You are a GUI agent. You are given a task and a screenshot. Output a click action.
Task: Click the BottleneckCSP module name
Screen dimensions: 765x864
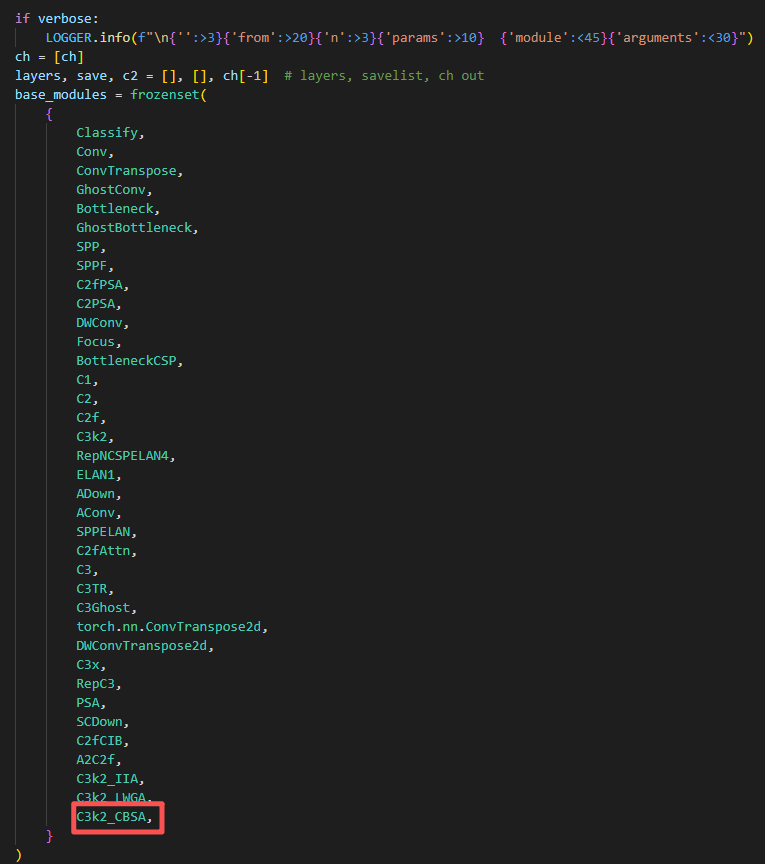129,360
